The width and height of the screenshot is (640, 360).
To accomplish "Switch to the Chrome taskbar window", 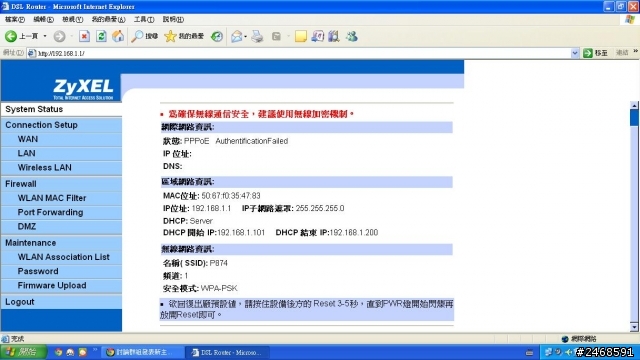I will pyautogui.click(x=141, y=352).
